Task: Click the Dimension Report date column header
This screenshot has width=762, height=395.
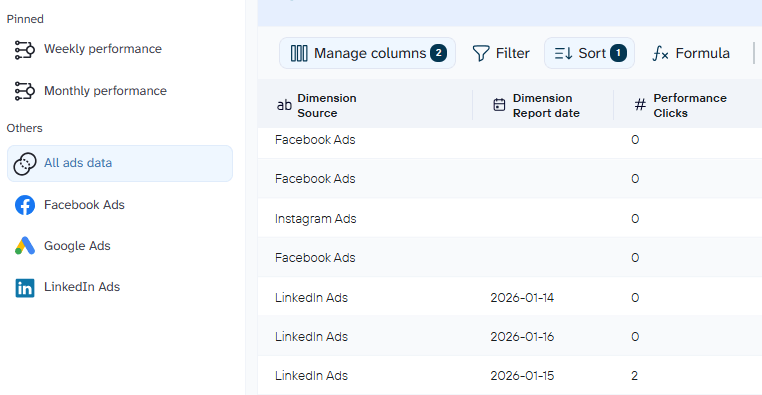Action: (543, 105)
